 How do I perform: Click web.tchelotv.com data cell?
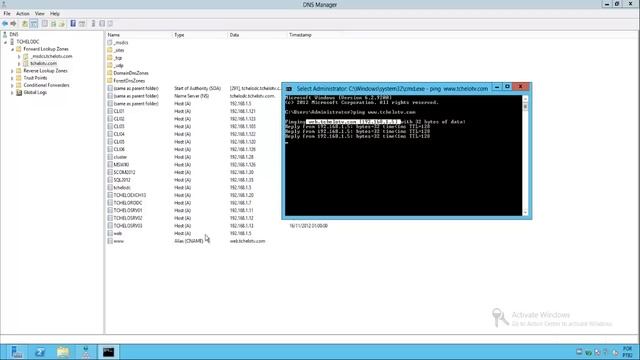coord(247,241)
